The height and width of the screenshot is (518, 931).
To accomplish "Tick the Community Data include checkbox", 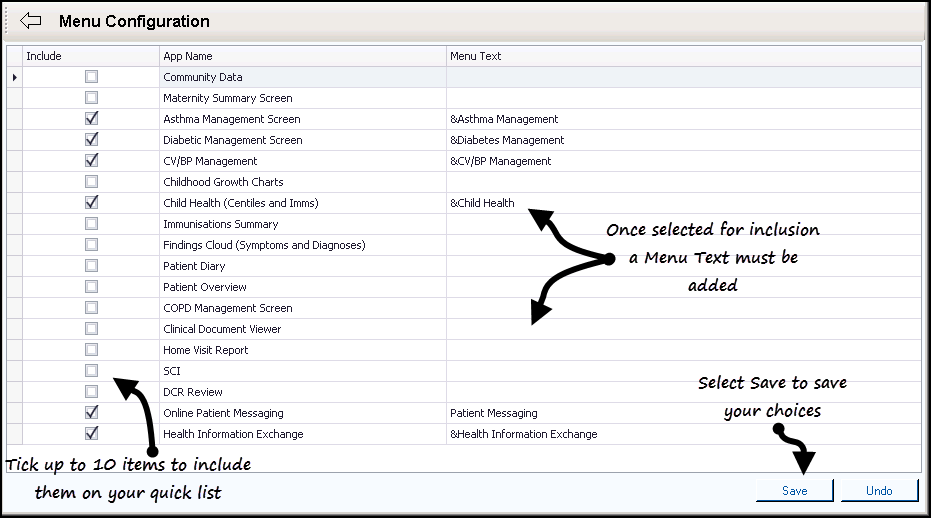I will coord(92,77).
